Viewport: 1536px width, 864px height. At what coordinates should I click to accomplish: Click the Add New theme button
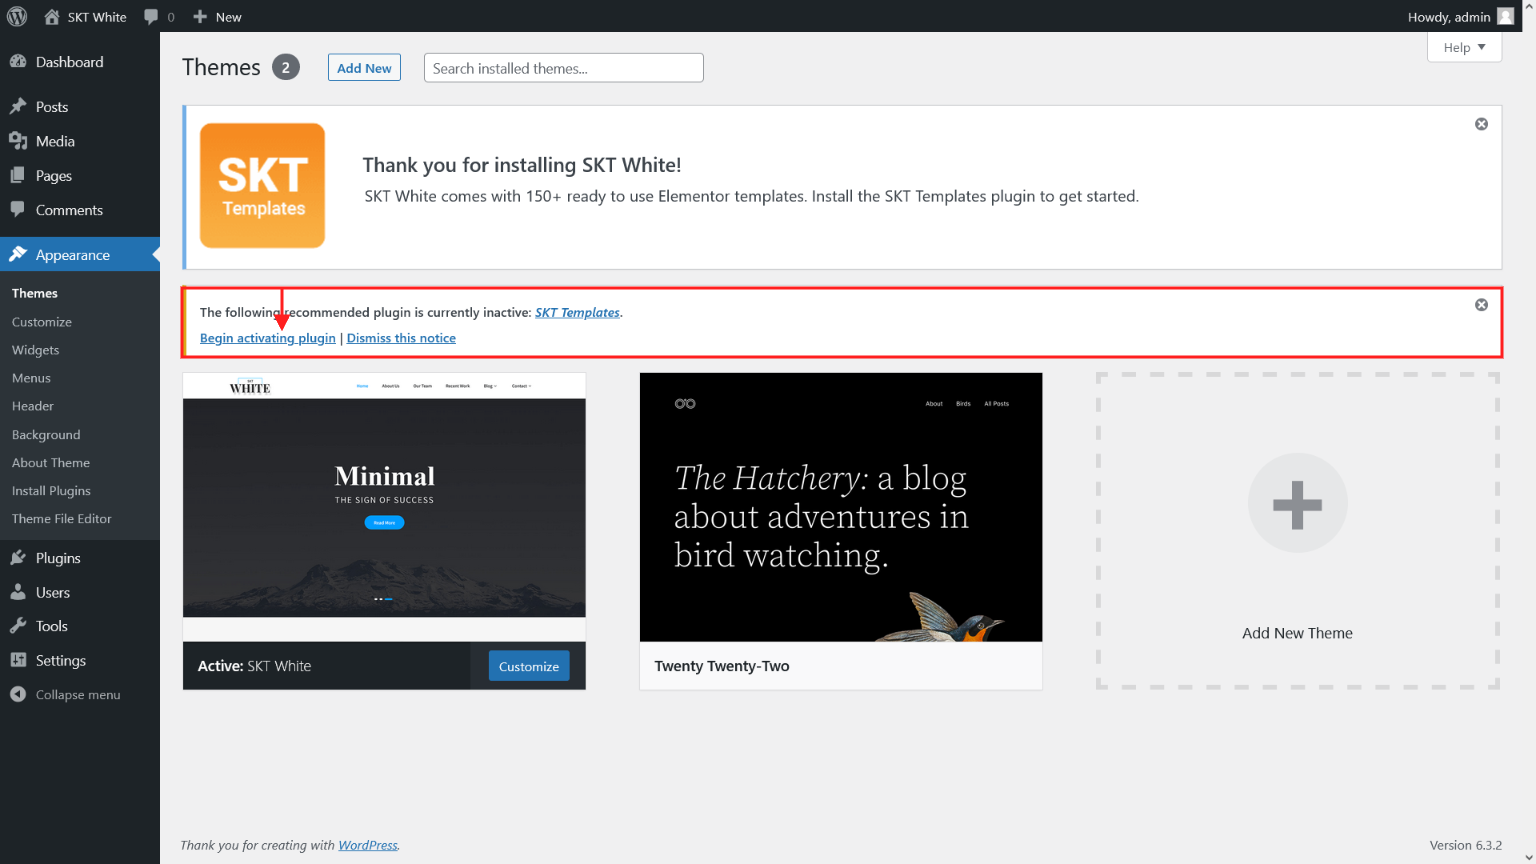pos(364,68)
